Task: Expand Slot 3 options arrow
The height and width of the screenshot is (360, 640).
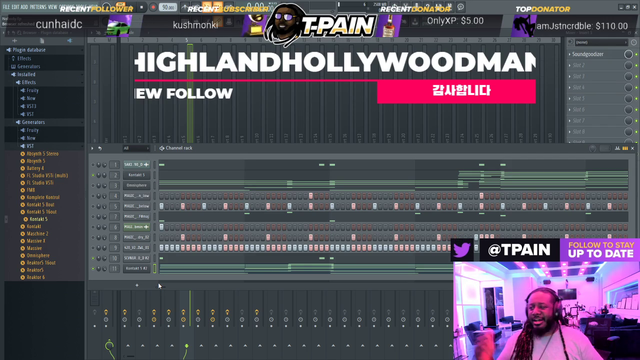Action: pos(570,76)
